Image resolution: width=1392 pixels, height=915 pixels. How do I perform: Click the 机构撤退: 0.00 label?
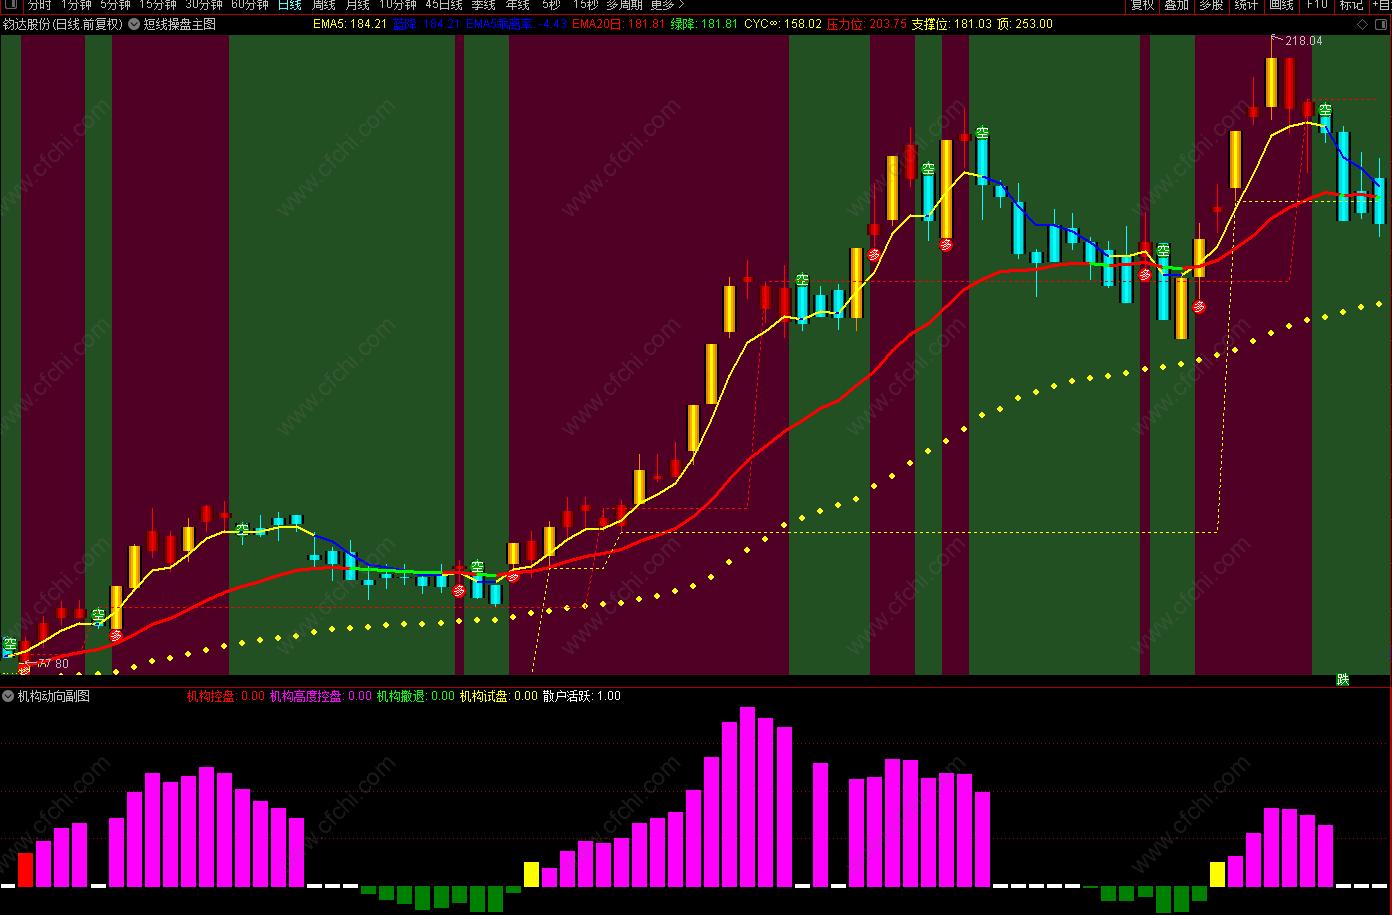tap(416, 696)
